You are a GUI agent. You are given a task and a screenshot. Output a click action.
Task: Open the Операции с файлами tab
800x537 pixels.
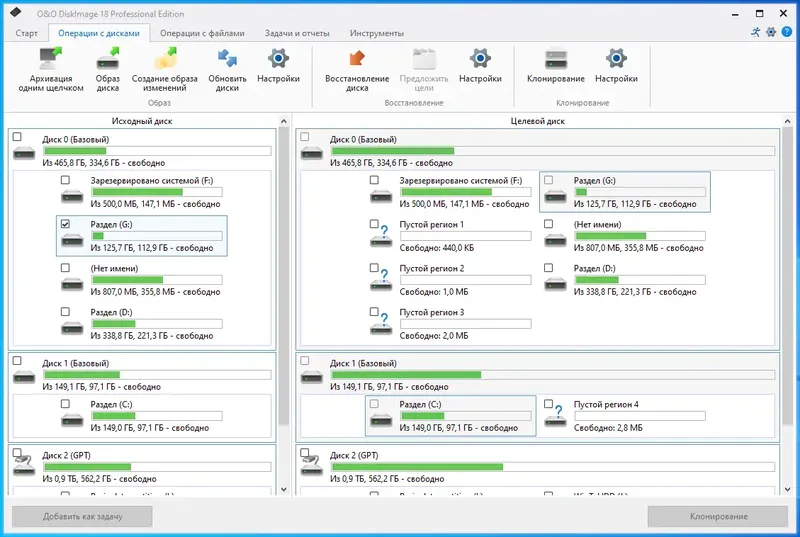[x=202, y=33]
